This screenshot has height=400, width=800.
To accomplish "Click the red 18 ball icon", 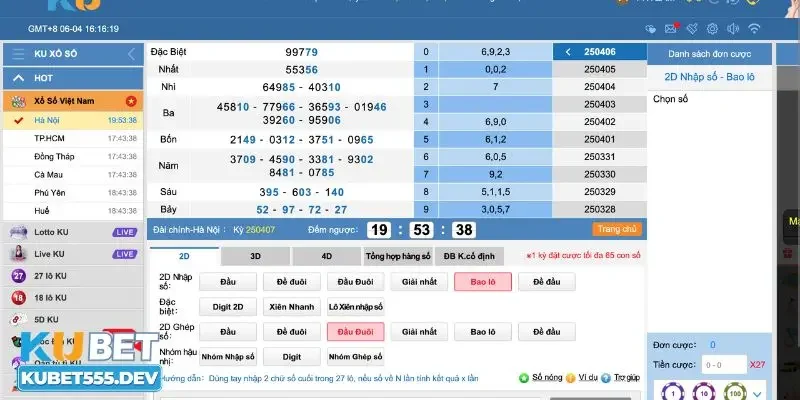I will pyautogui.click(x=18, y=297).
